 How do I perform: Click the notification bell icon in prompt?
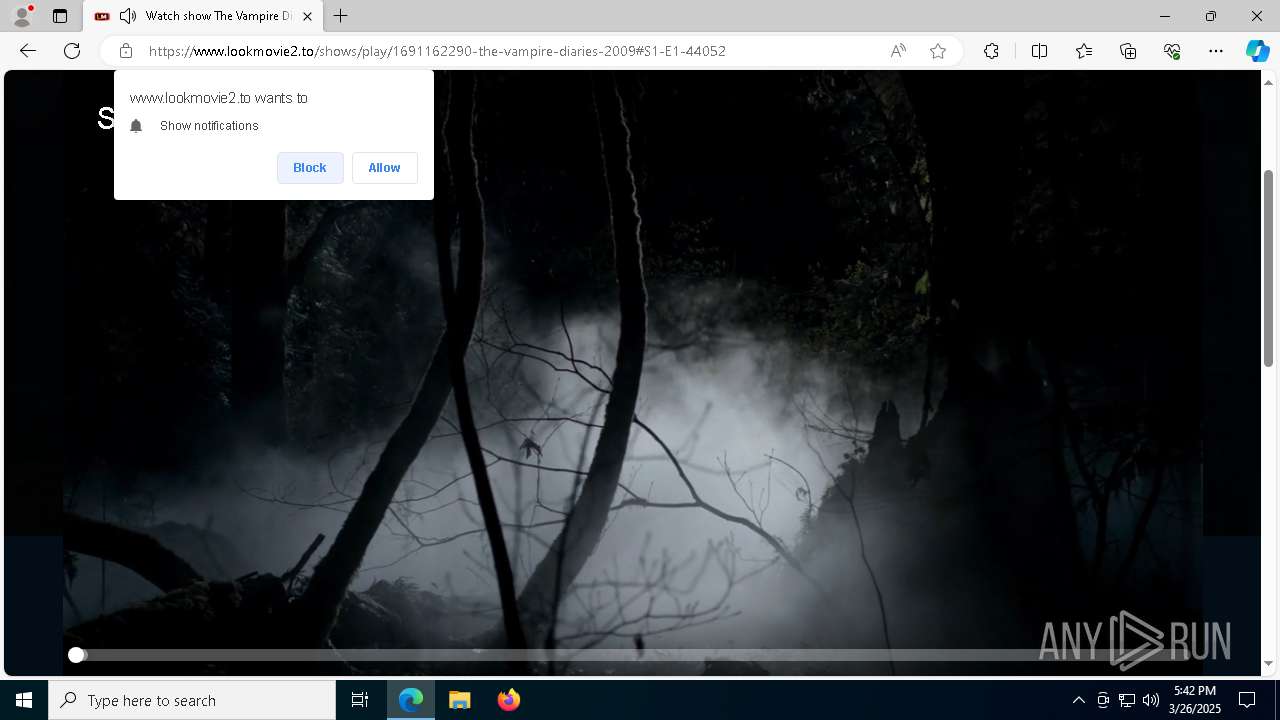[137, 126]
